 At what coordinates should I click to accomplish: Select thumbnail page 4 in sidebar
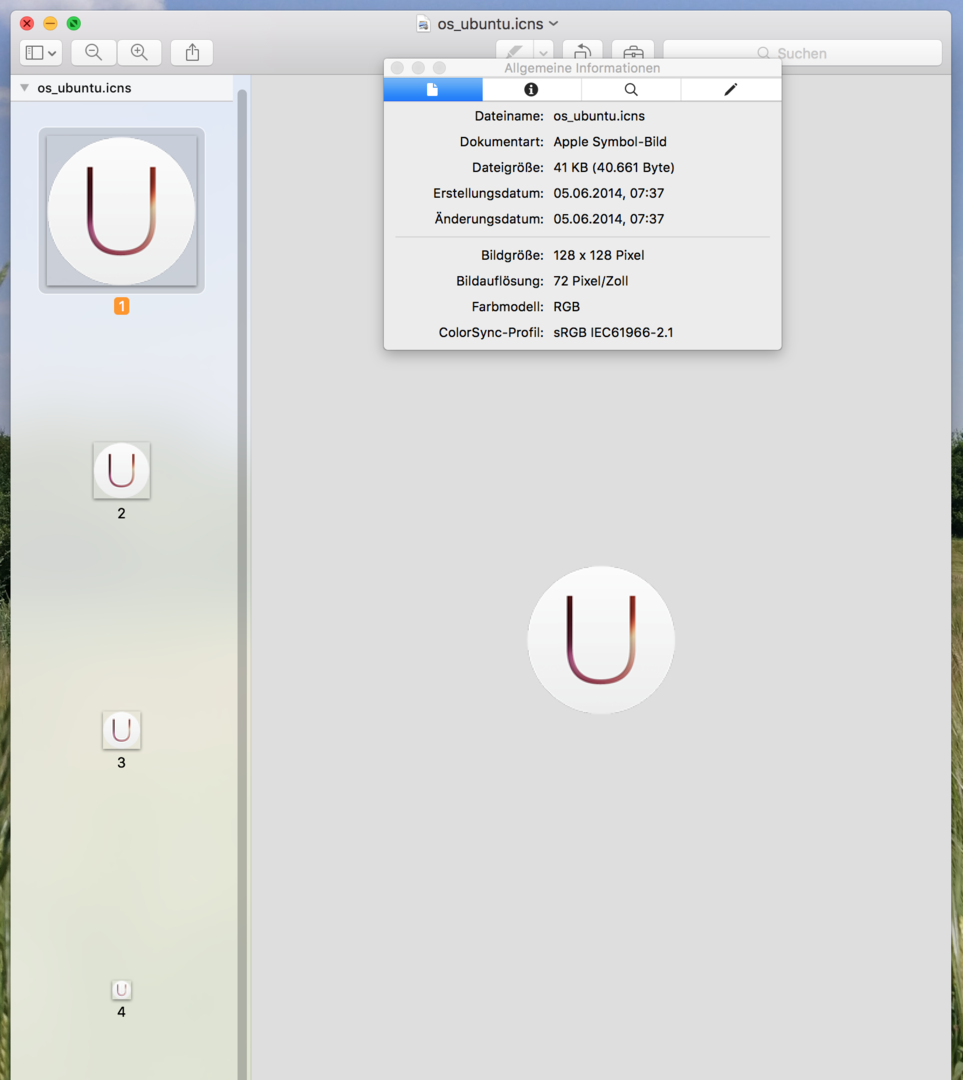tap(121, 990)
